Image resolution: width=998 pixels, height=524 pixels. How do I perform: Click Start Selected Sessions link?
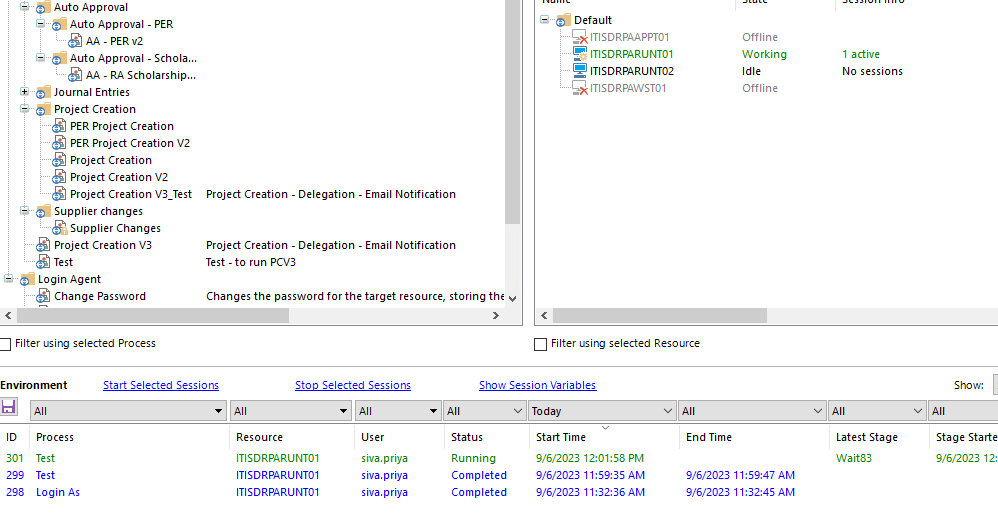(160, 385)
